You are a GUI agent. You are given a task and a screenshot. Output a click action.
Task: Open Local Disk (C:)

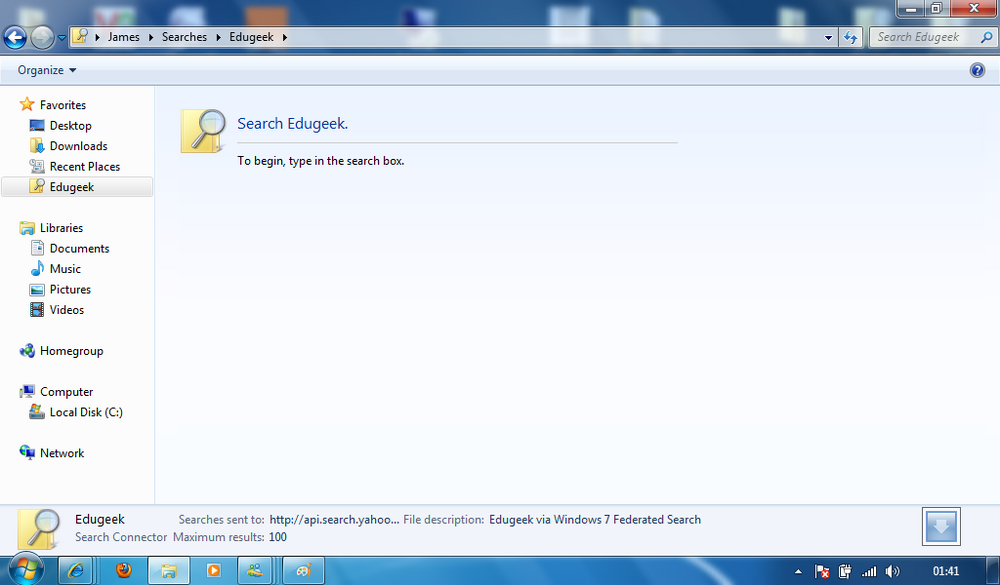[86, 412]
